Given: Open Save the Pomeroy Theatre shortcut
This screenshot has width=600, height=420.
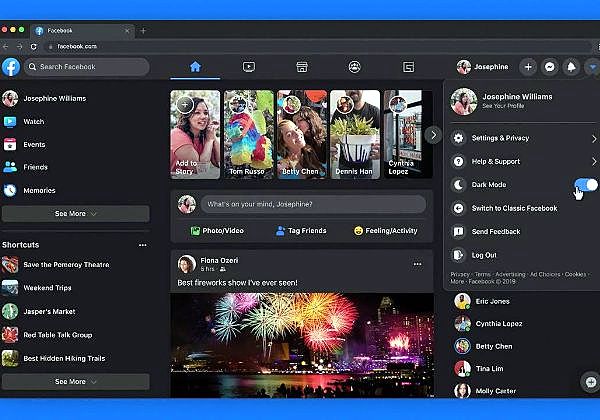Looking at the screenshot, I should [x=65, y=264].
